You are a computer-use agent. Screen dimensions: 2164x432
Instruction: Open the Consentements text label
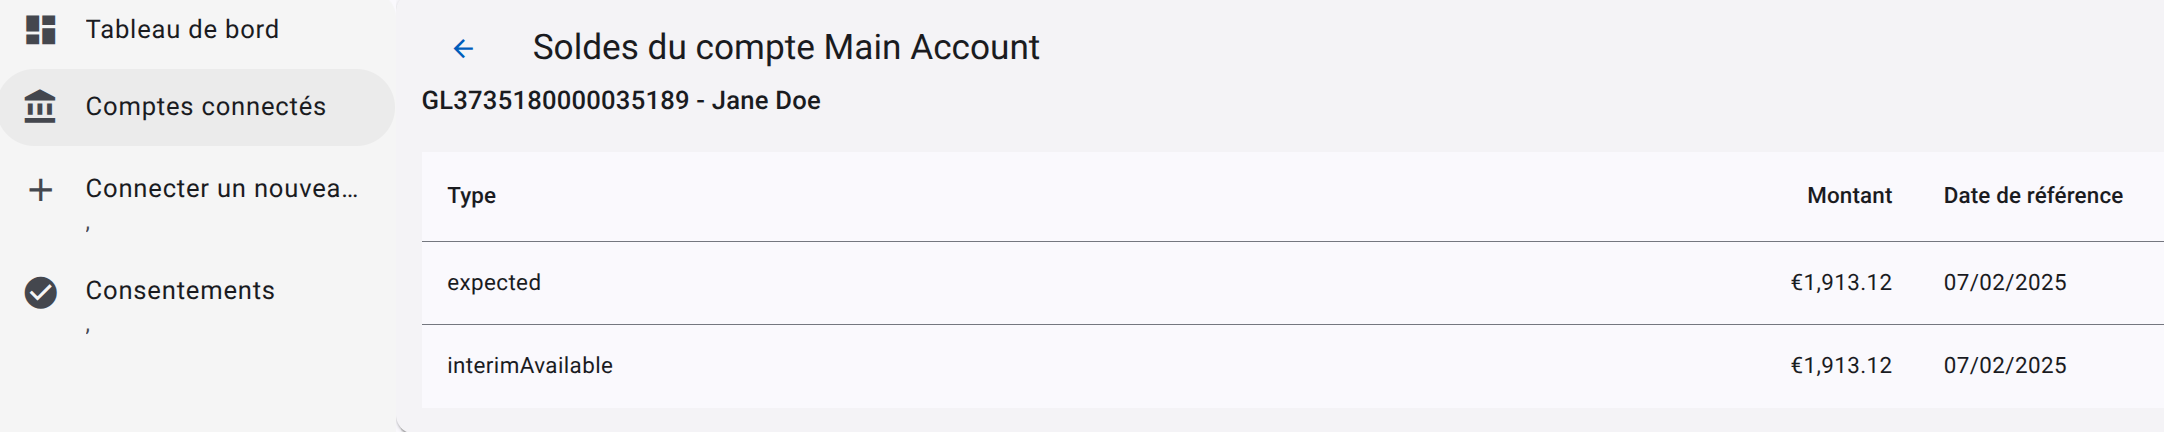[180, 291]
